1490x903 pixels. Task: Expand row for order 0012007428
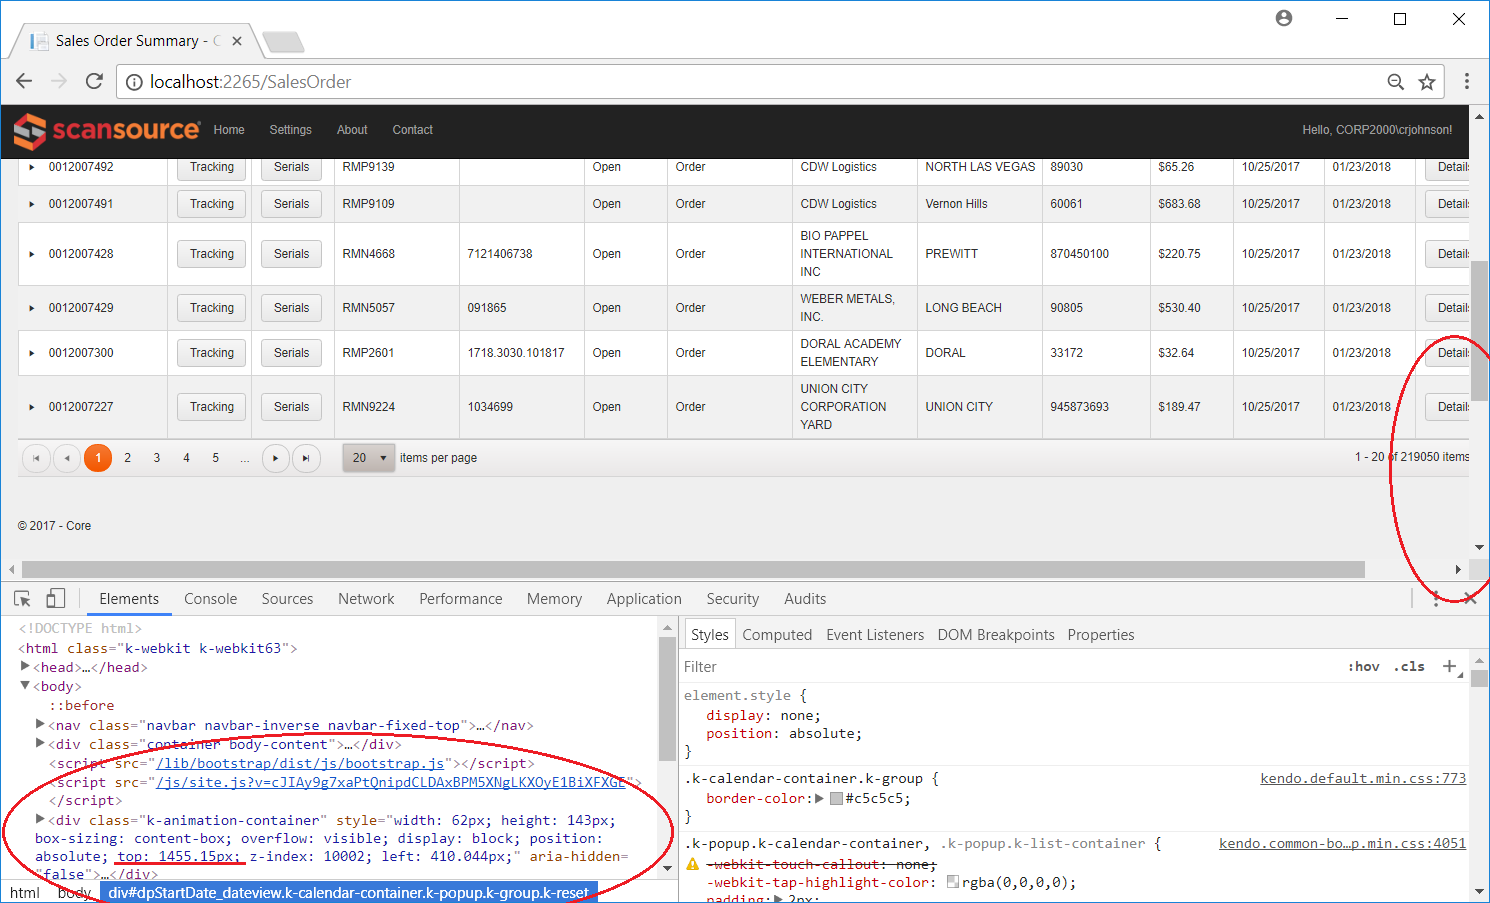pyautogui.click(x=32, y=254)
